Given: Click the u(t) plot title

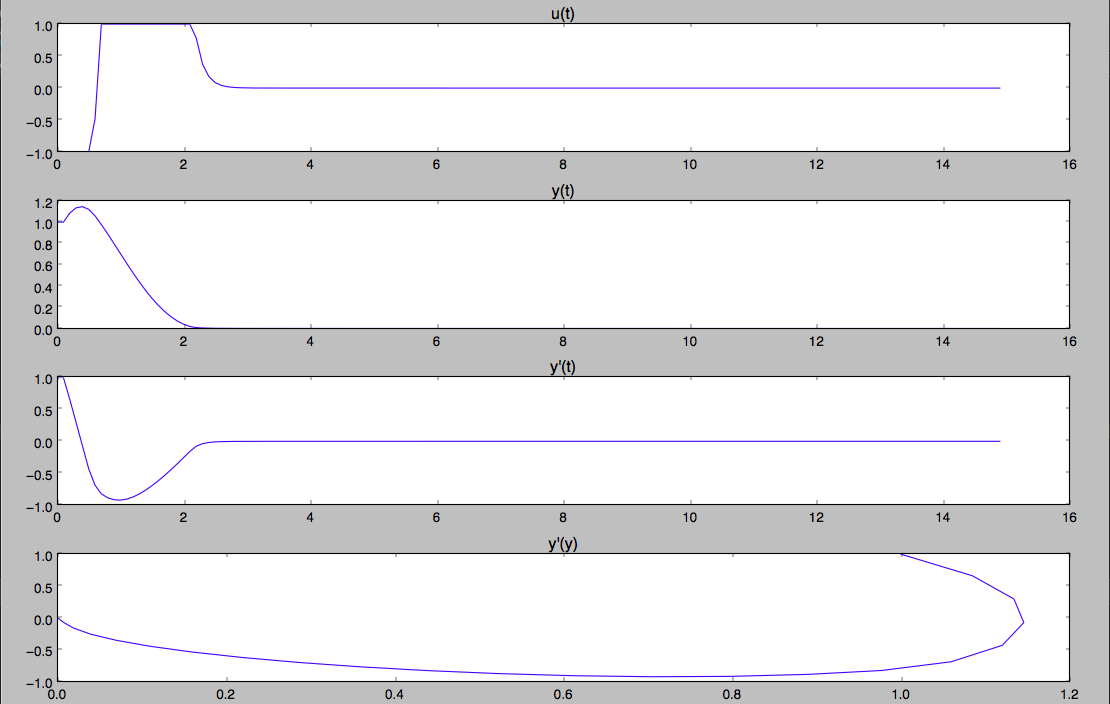Looking at the screenshot, I should [563, 14].
